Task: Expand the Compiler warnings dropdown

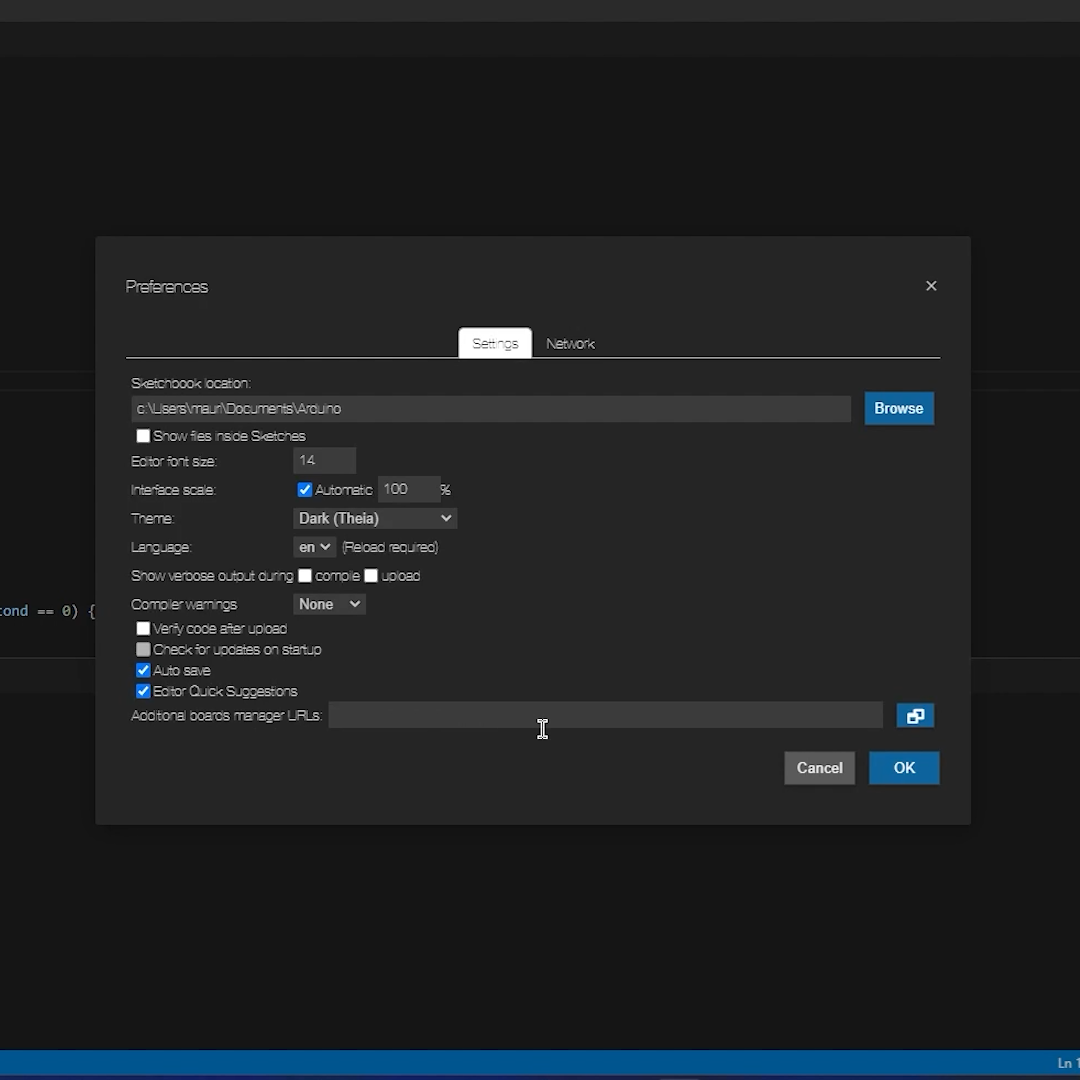Action: coord(329,604)
